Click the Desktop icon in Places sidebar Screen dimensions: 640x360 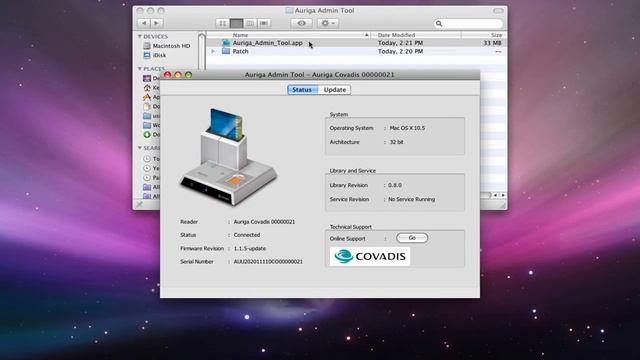(x=147, y=78)
